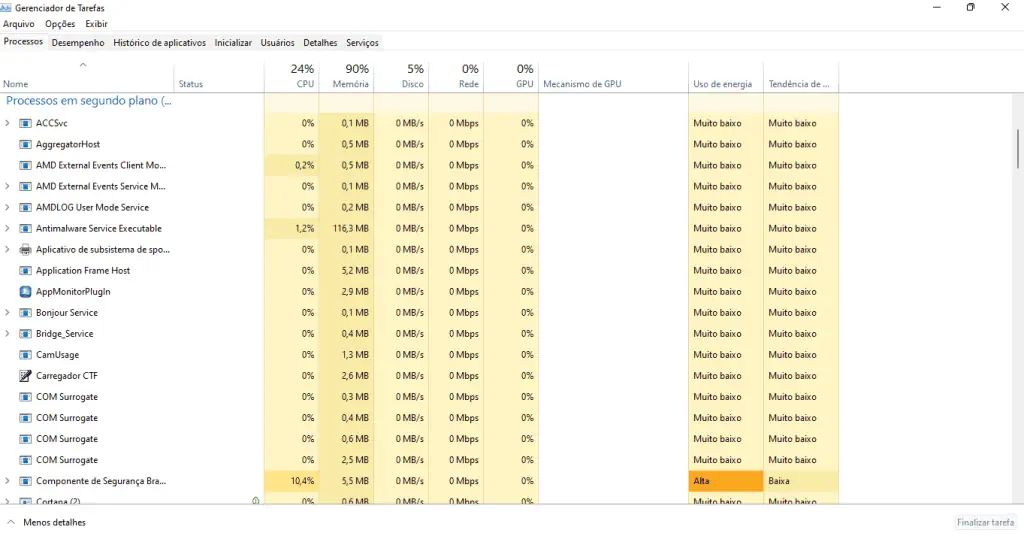1024x536 pixels.
Task: Select the 0,2% CPU cell
Action: click(x=292, y=165)
